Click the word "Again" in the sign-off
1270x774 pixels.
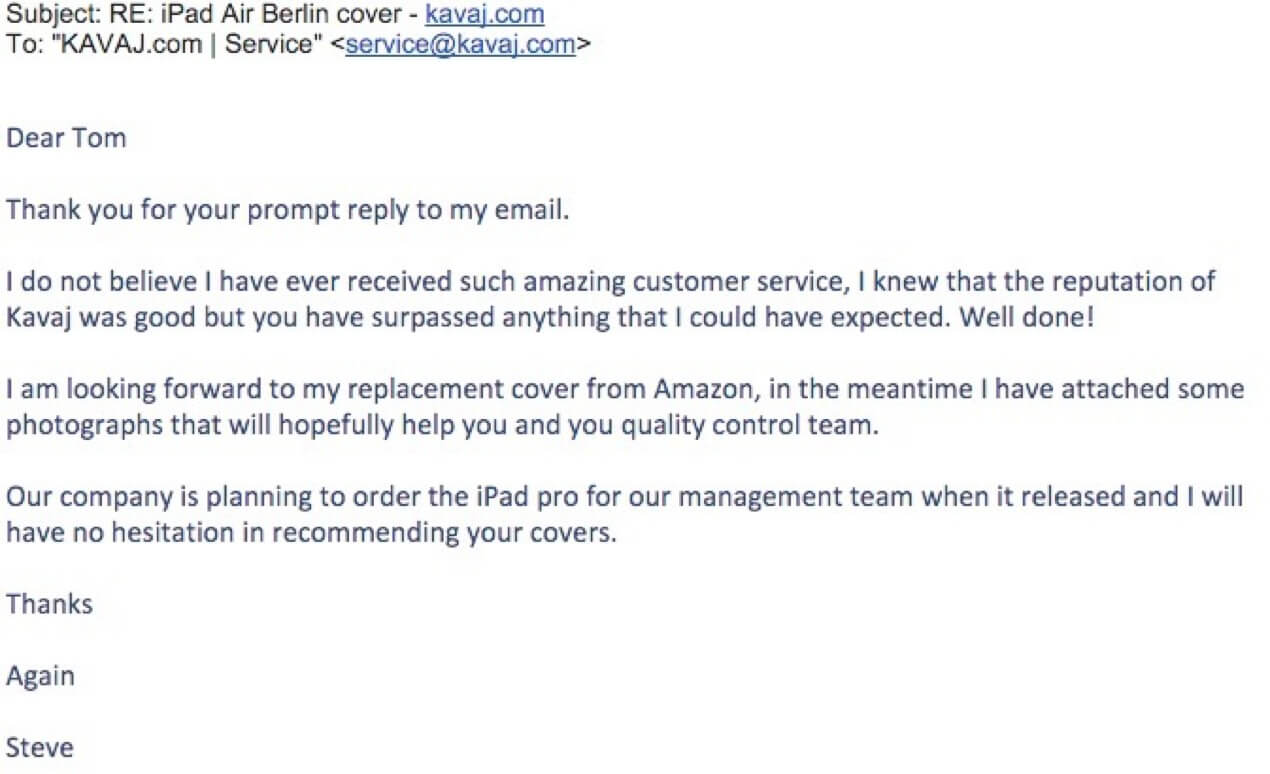coord(41,677)
